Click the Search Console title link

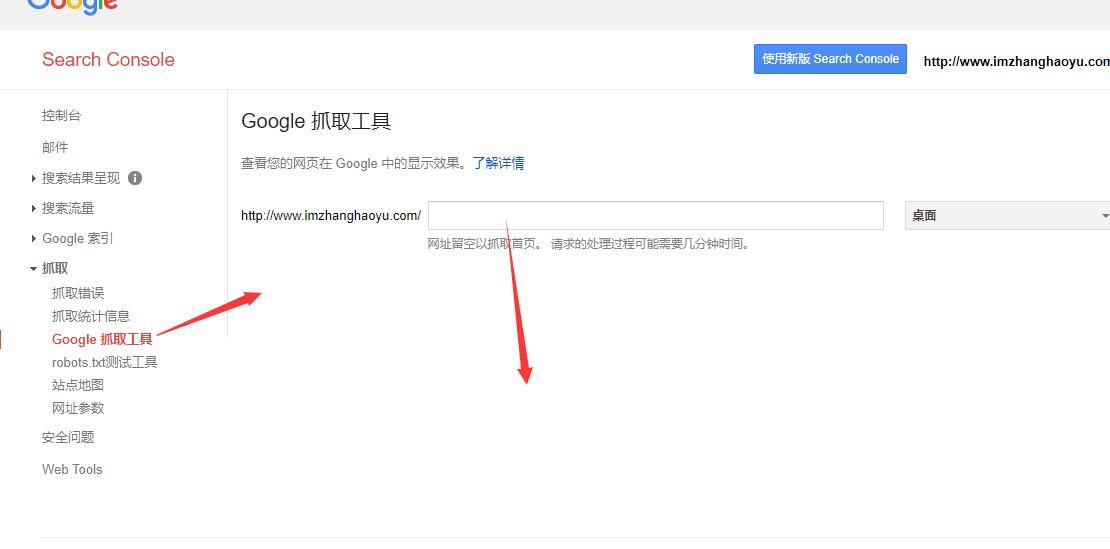pyautogui.click(x=108, y=59)
